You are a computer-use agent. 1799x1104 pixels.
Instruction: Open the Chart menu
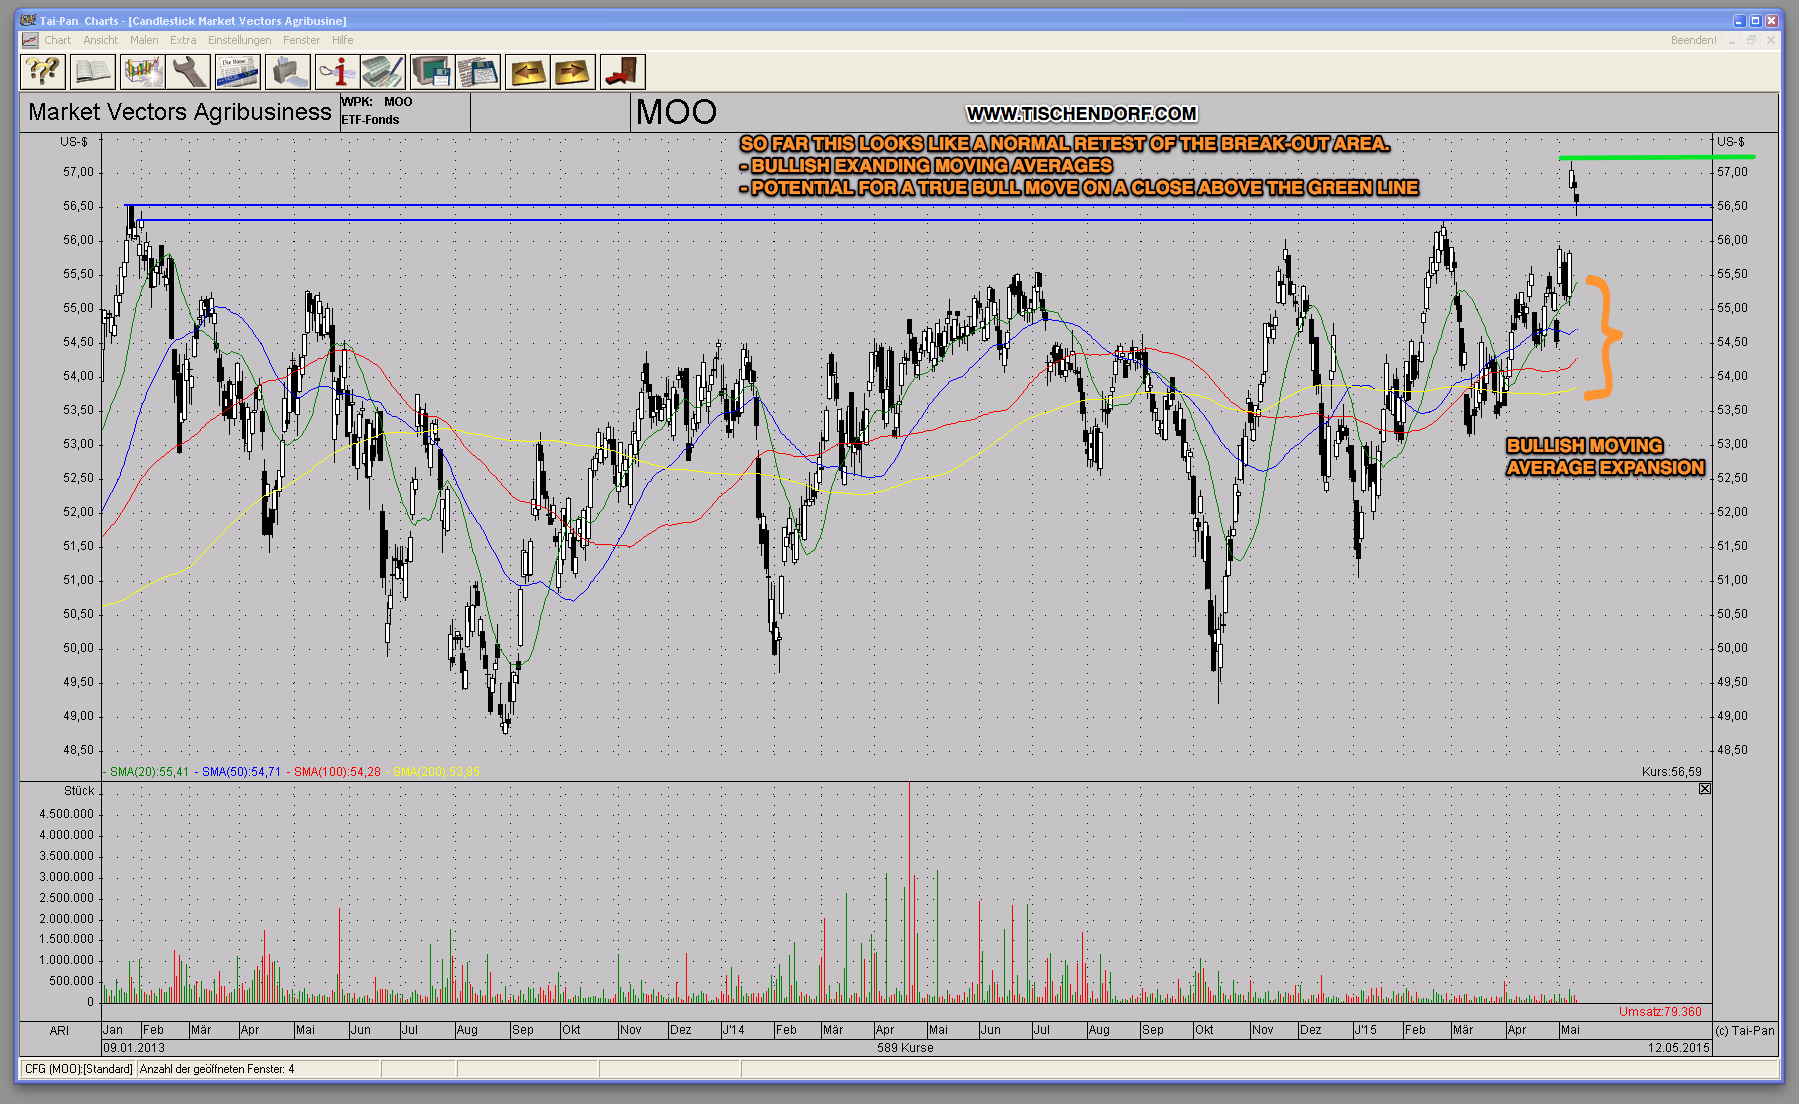[57, 40]
